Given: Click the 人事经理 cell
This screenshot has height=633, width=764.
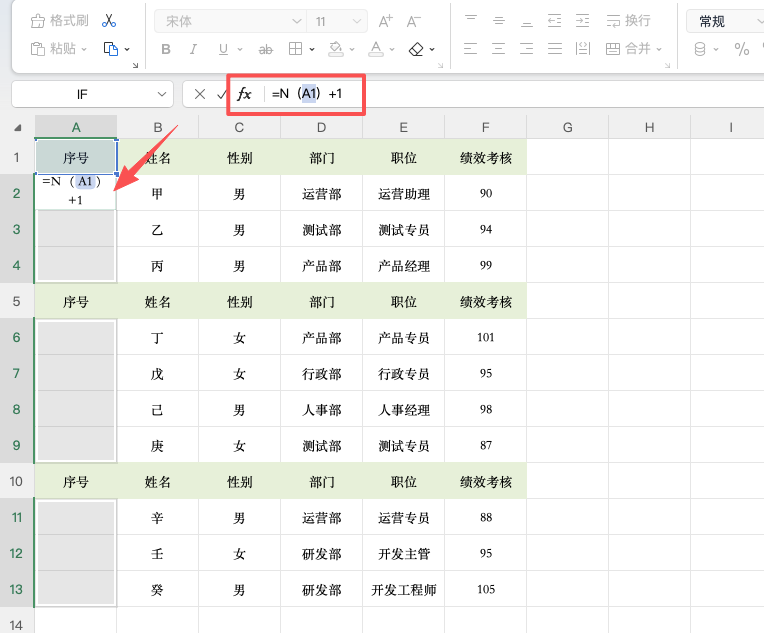Looking at the screenshot, I should click(403, 409).
